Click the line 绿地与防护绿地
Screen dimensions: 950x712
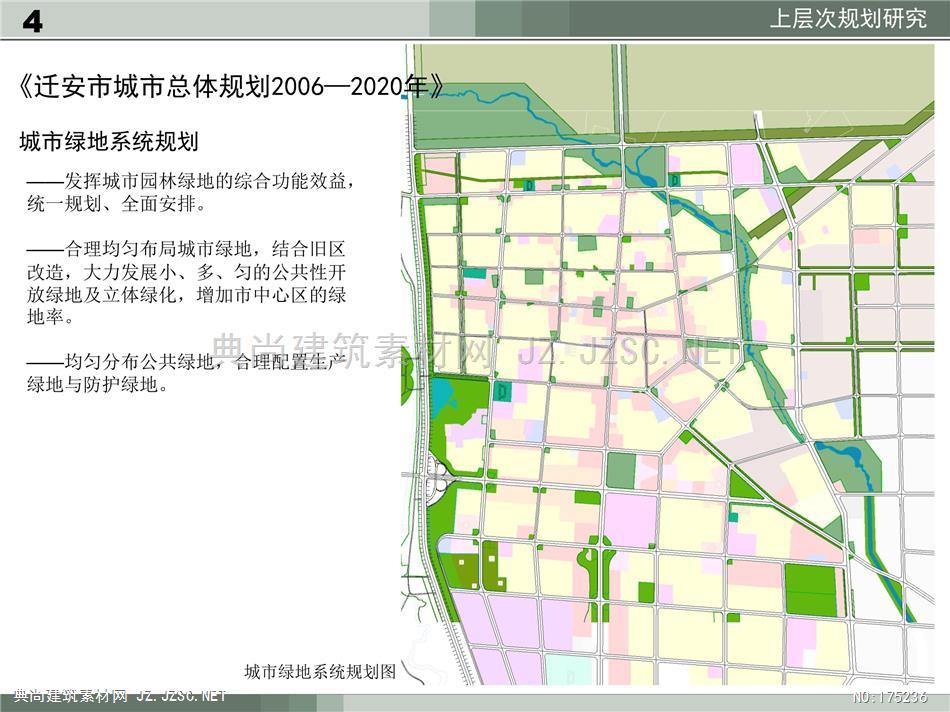click(x=98, y=384)
